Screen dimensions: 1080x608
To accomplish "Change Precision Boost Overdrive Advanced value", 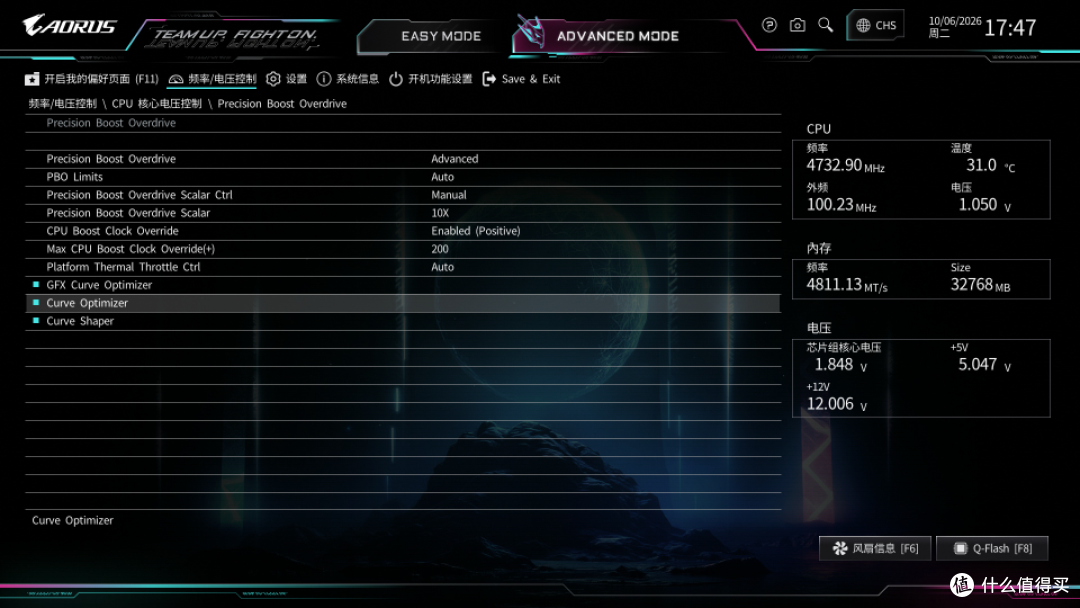I will pyautogui.click(x=455, y=159).
